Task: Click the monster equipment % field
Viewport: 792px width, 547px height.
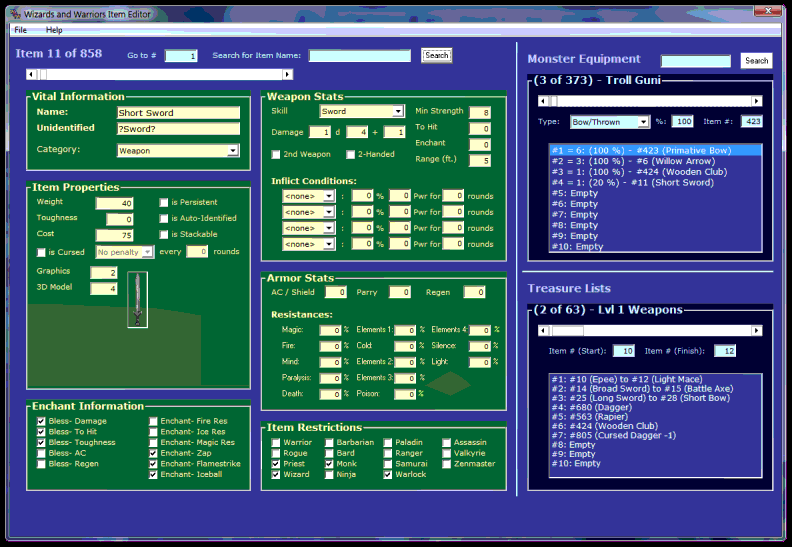Action: click(682, 121)
